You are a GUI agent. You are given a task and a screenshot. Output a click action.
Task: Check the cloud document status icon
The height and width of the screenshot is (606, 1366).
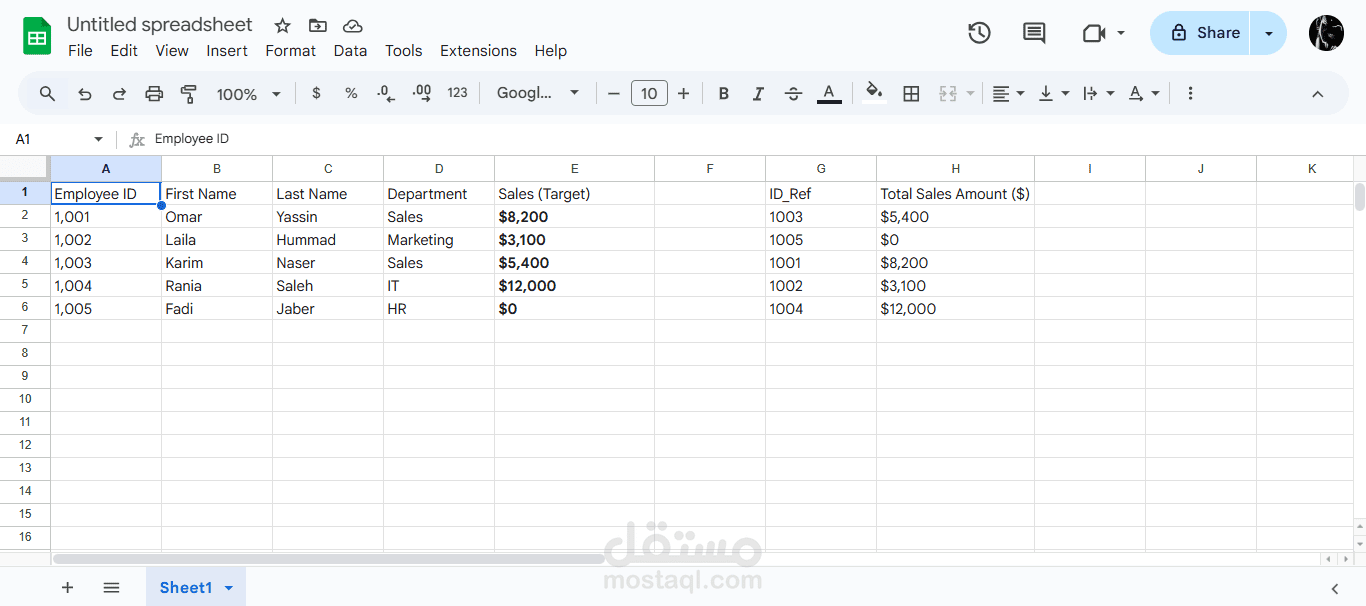tap(352, 26)
